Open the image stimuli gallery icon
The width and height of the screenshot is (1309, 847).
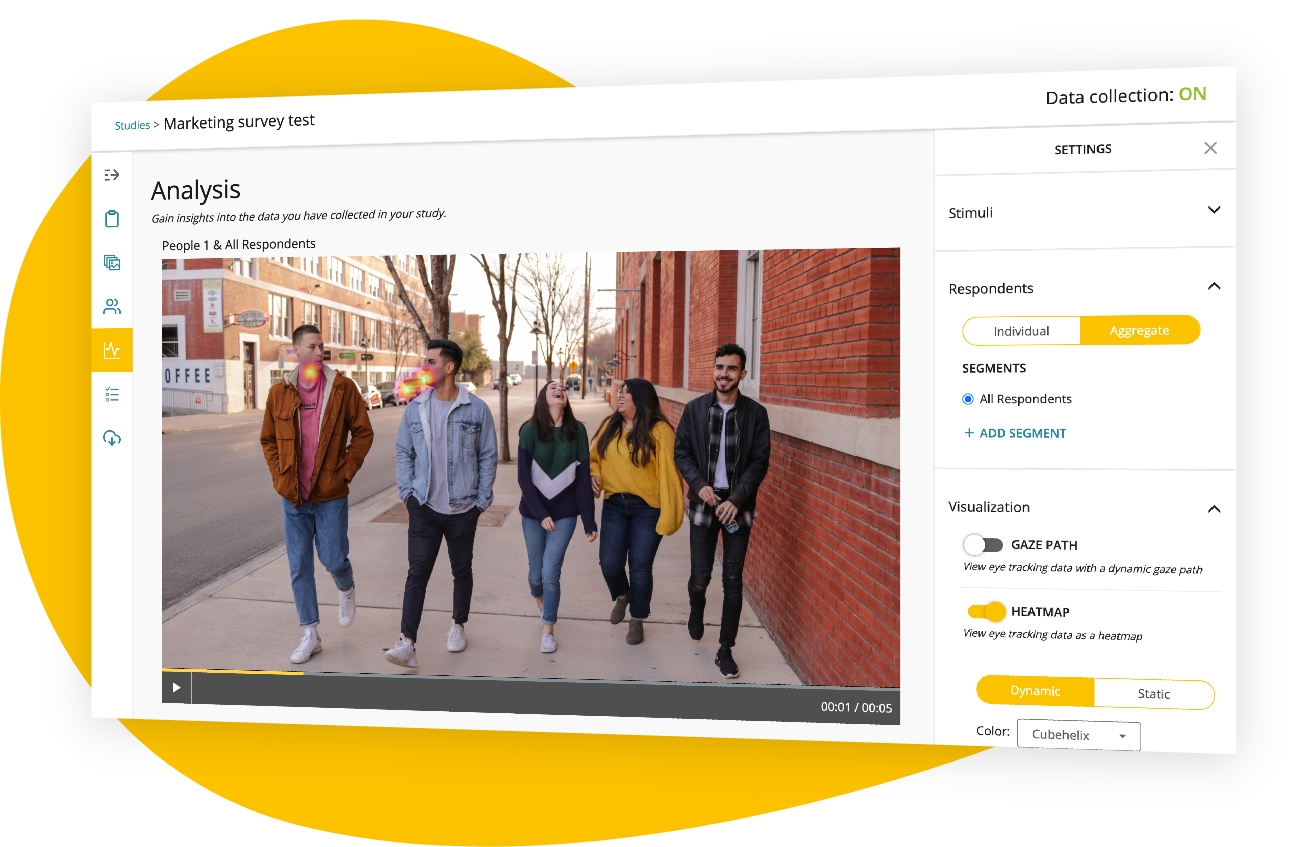click(112, 263)
